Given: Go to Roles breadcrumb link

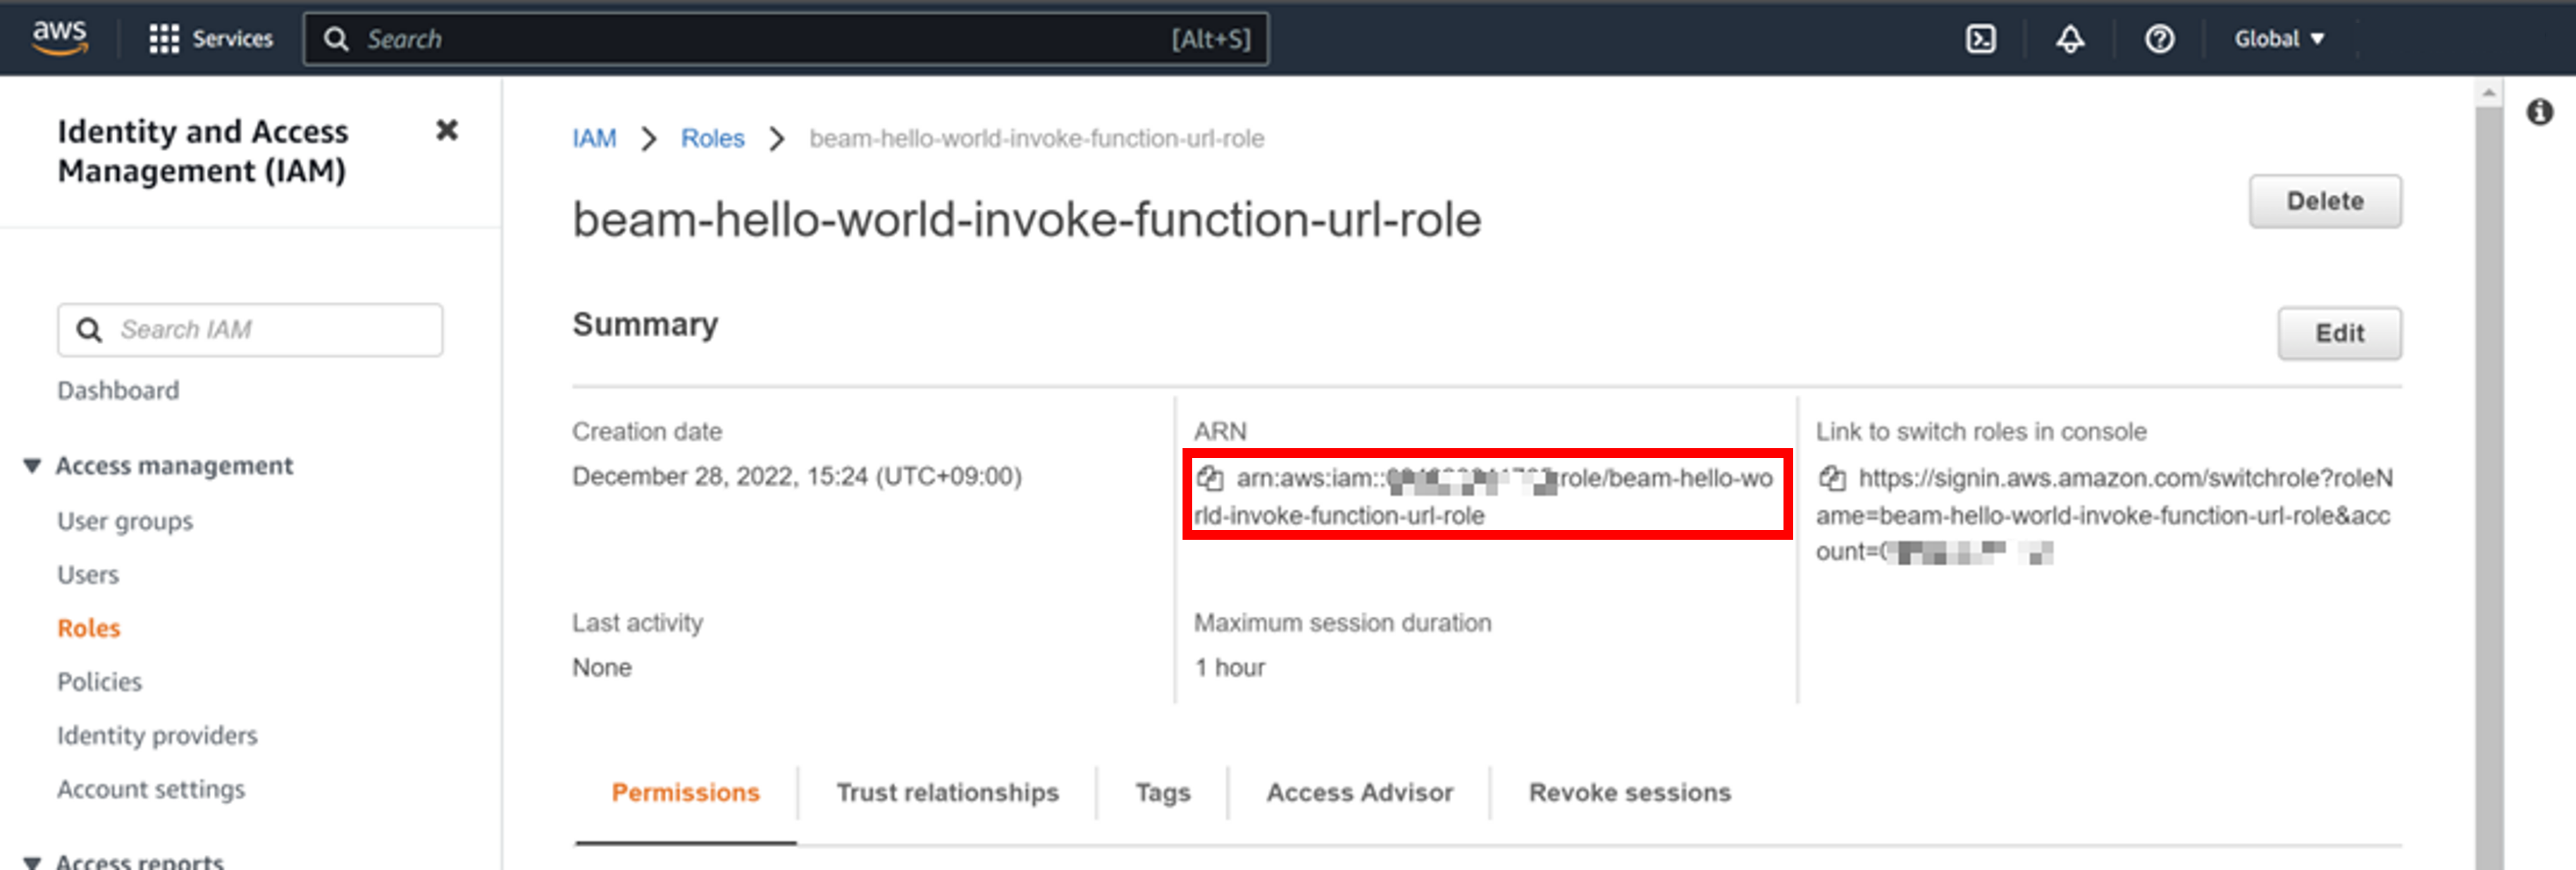Looking at the screenshot, I should tap(712, 139).
